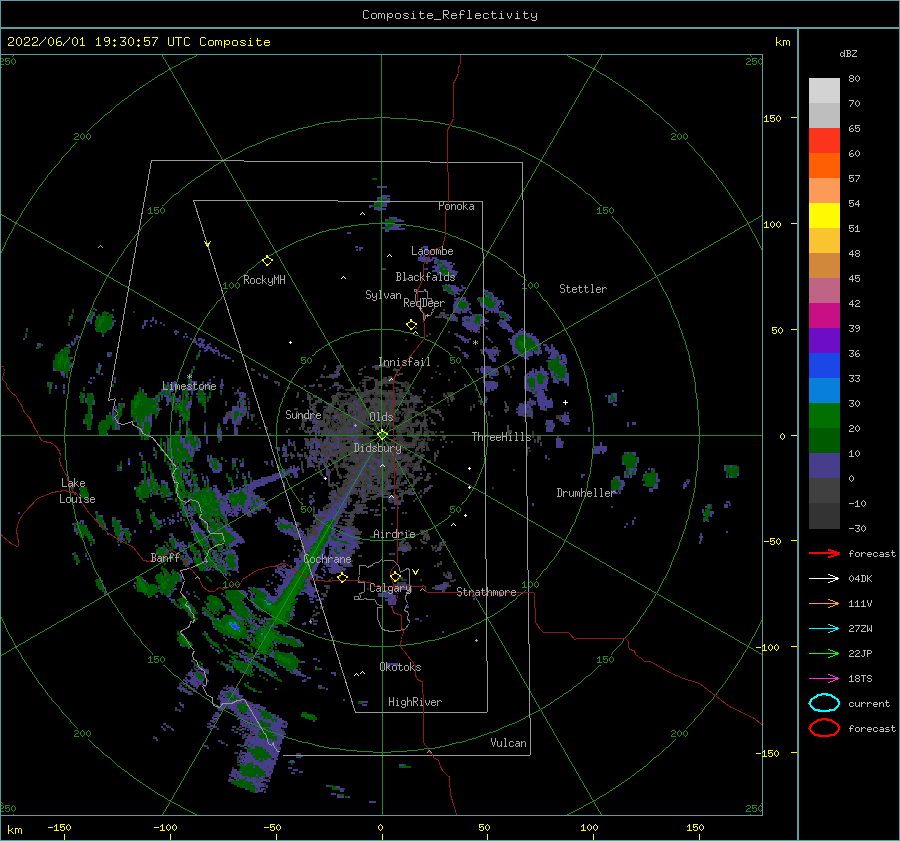The width and height of the screenshot is (900, 841).
Task: Click the Airdrie town label
Action: pos(394,534)
